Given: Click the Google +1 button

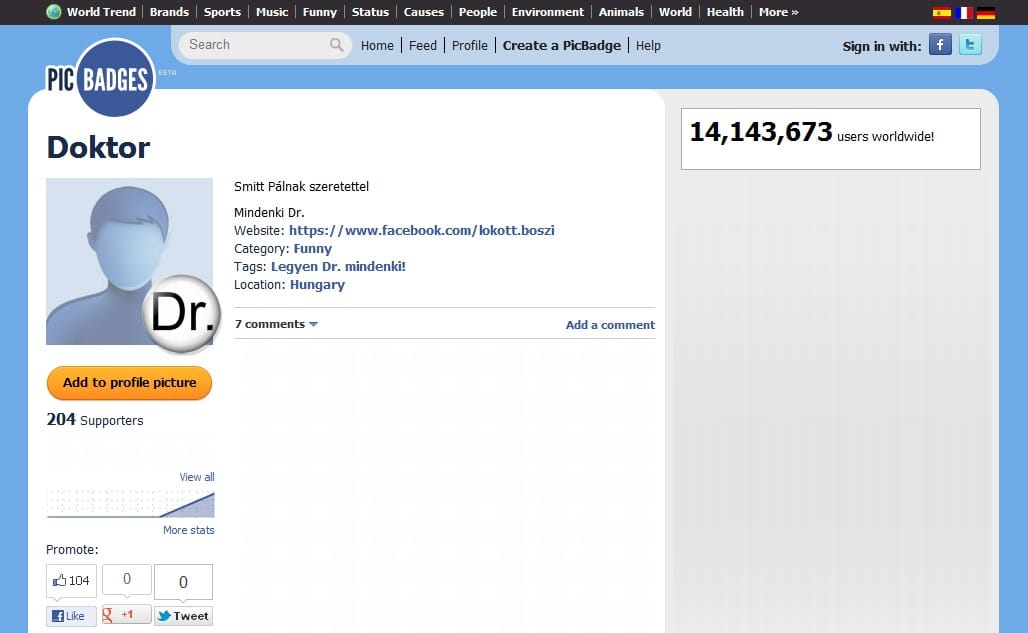Looking at the screenshot, I should point(126,615).
